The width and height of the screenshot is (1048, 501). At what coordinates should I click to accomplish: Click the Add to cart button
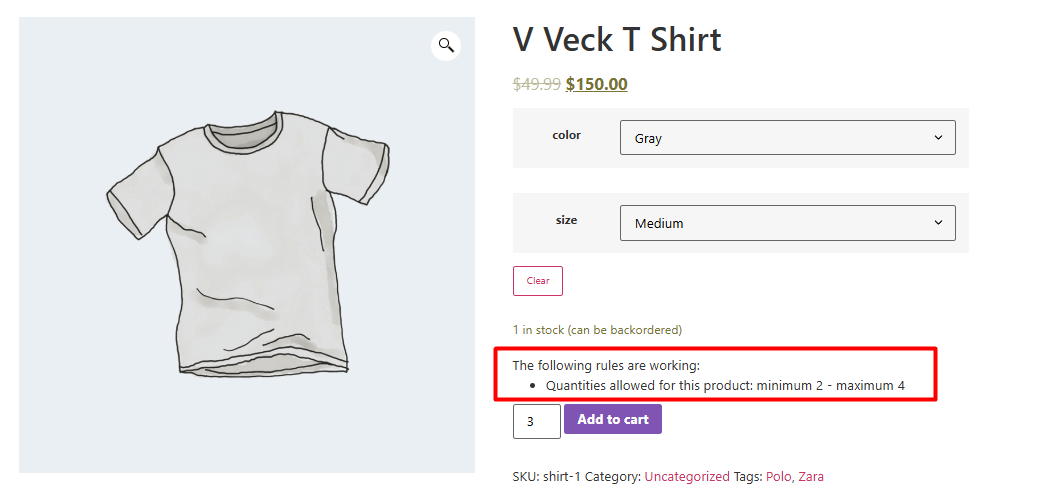point(612,419)
